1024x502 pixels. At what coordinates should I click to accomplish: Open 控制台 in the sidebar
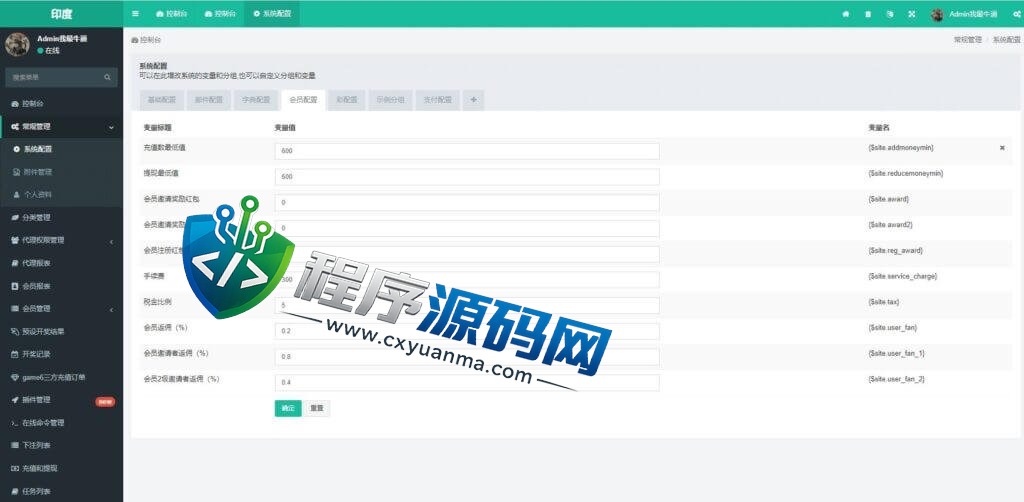tap(61, 104)
